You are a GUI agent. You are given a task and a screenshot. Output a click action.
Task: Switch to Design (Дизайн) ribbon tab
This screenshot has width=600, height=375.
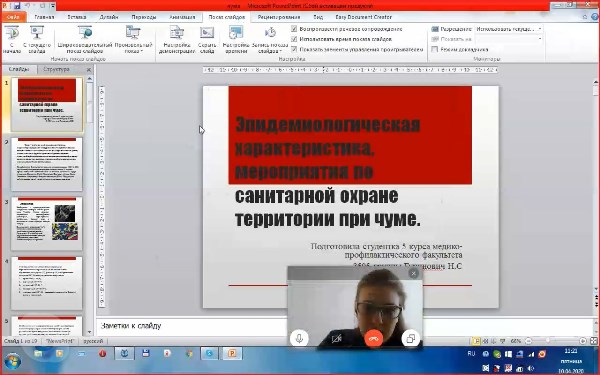(109, 17)
